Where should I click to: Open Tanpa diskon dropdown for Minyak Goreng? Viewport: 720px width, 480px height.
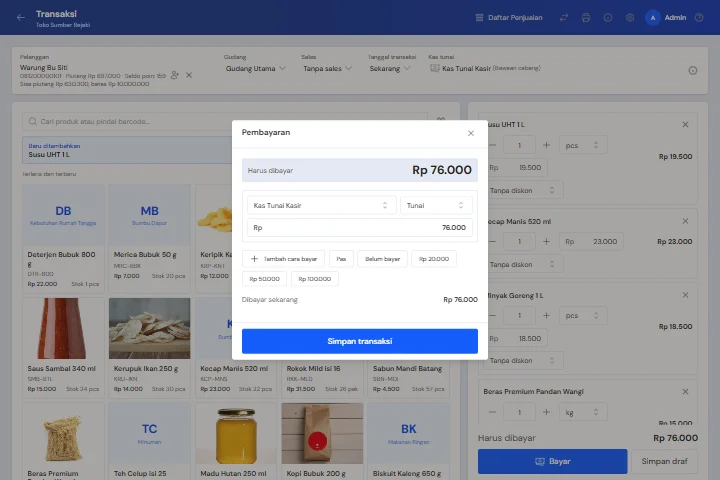pos(523,361)
